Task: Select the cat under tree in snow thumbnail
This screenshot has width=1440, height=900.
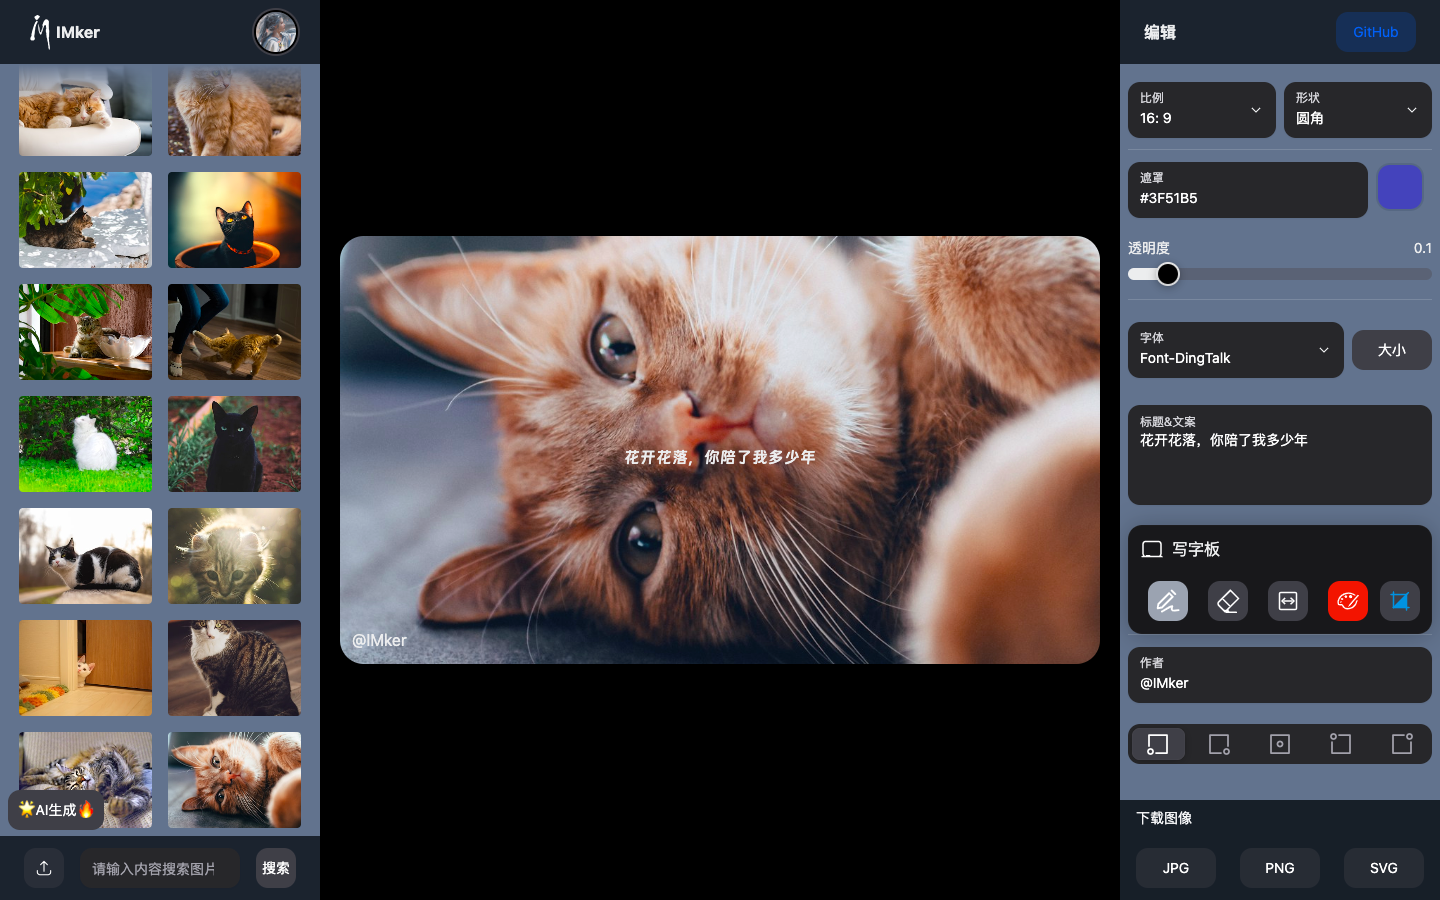Action: click(x=86, y=220)
